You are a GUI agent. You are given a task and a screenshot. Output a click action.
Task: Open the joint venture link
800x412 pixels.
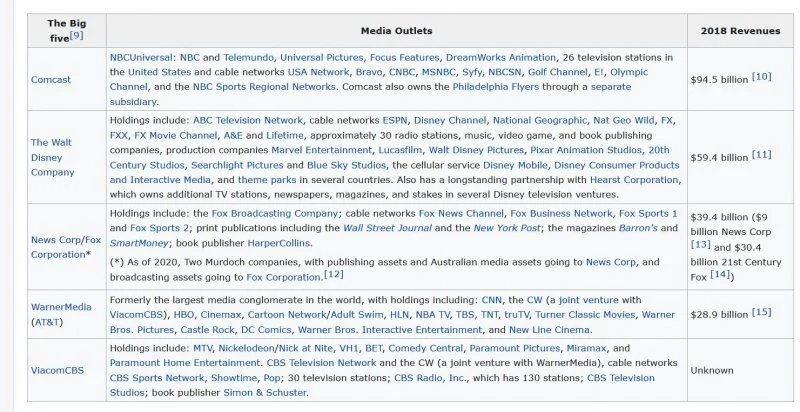tap(588, 300)
